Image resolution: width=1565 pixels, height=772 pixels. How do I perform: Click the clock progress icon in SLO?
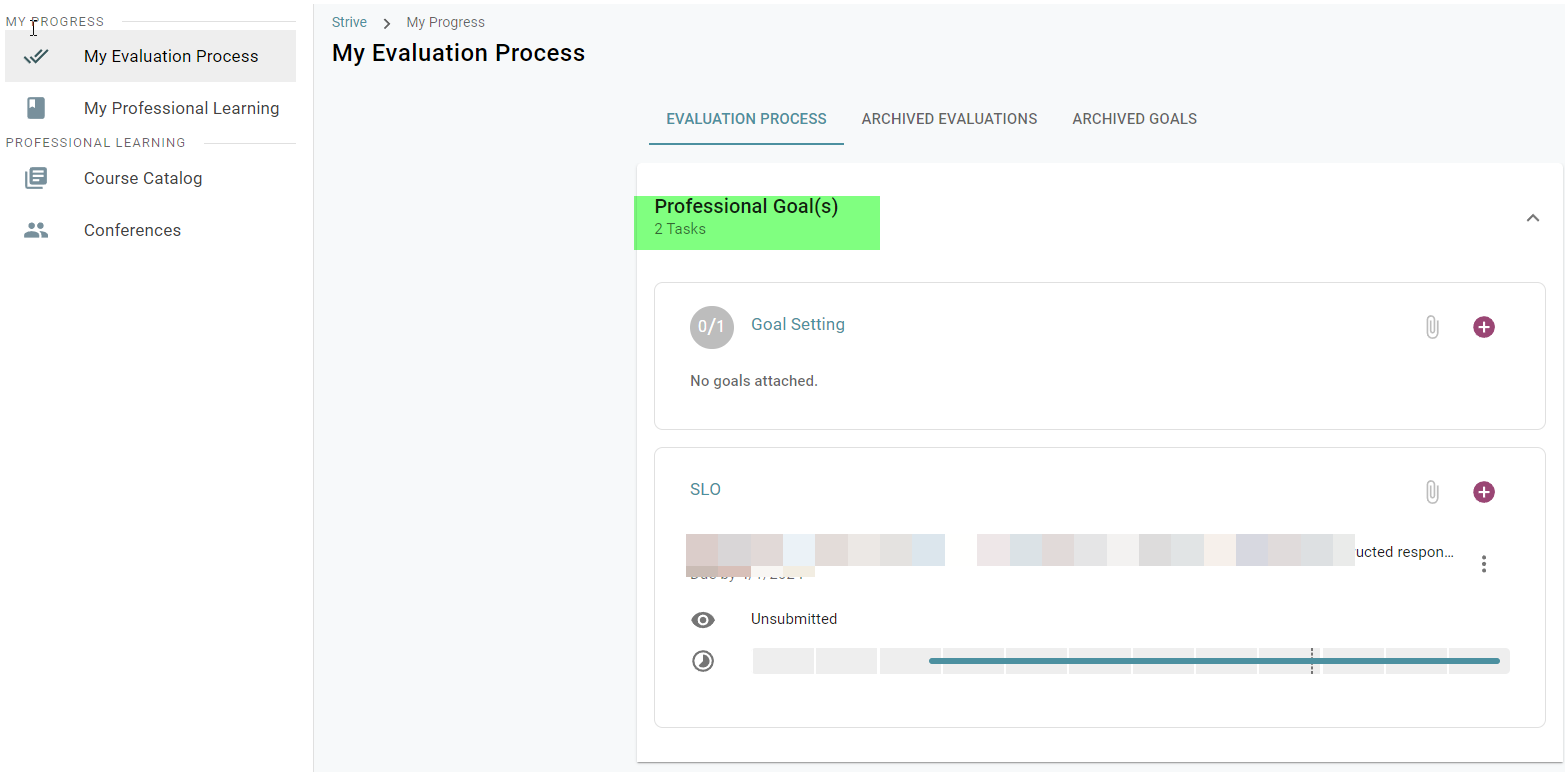703,661
